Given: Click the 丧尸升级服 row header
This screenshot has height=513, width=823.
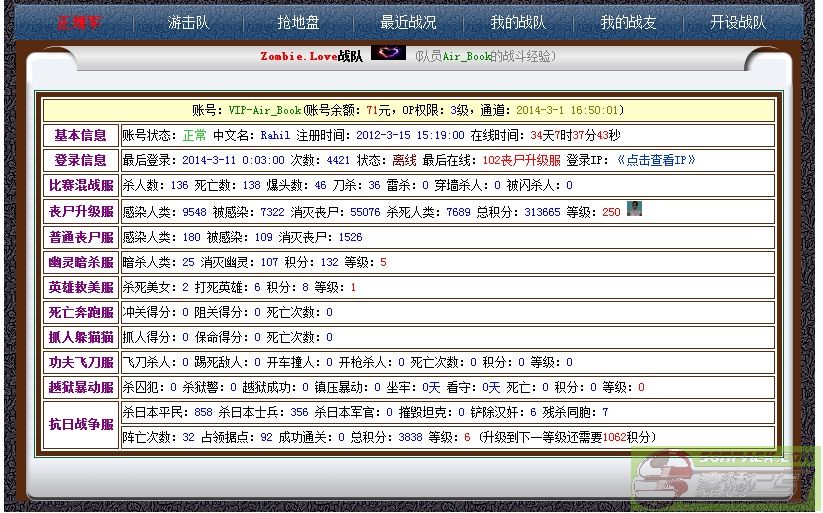Looking at the screenshot, I should (x=80, y=212).
